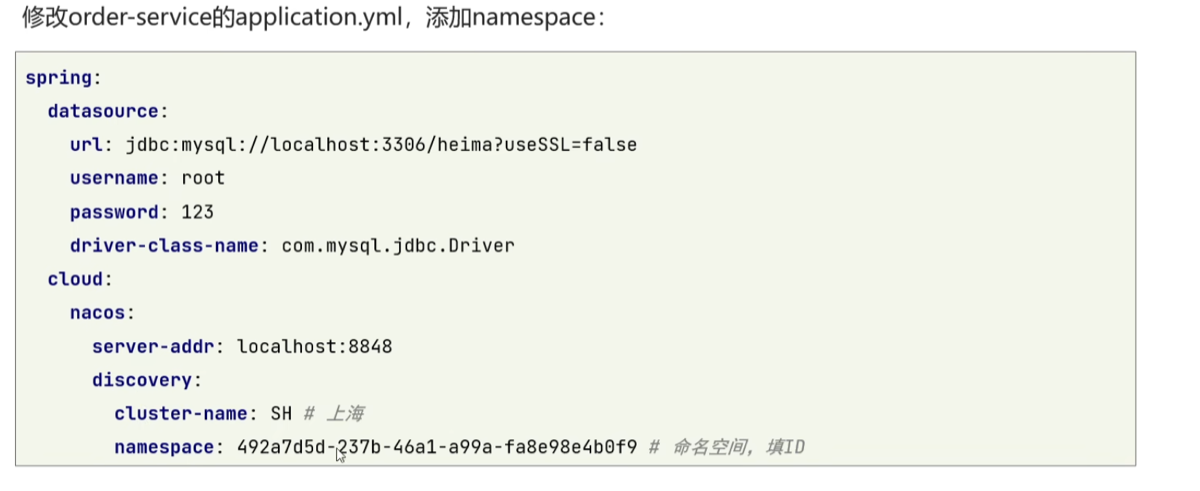Select the SH cluster value
Screen dimensions: 1200x491
click(x=281, y=413)
